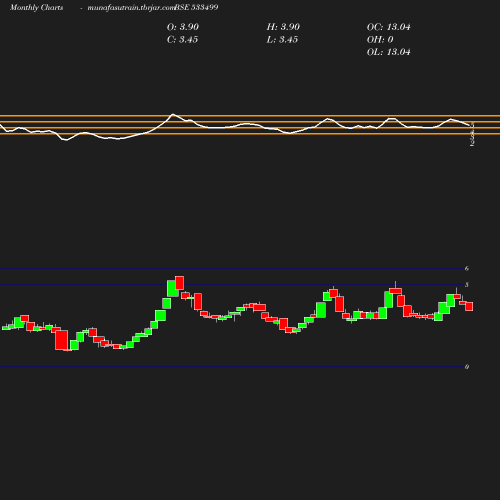The image size is (500, 500).
Task: Click the tall red candle at the chart's highest peak
Action: [180, 283]
